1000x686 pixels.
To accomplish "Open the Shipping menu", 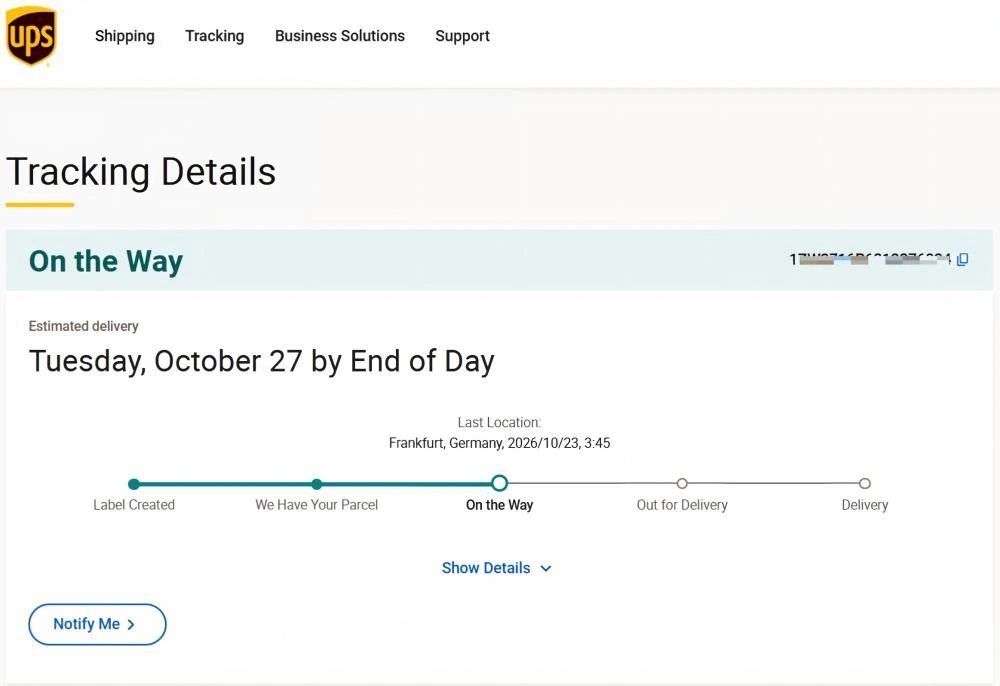I will click(124, 36).
